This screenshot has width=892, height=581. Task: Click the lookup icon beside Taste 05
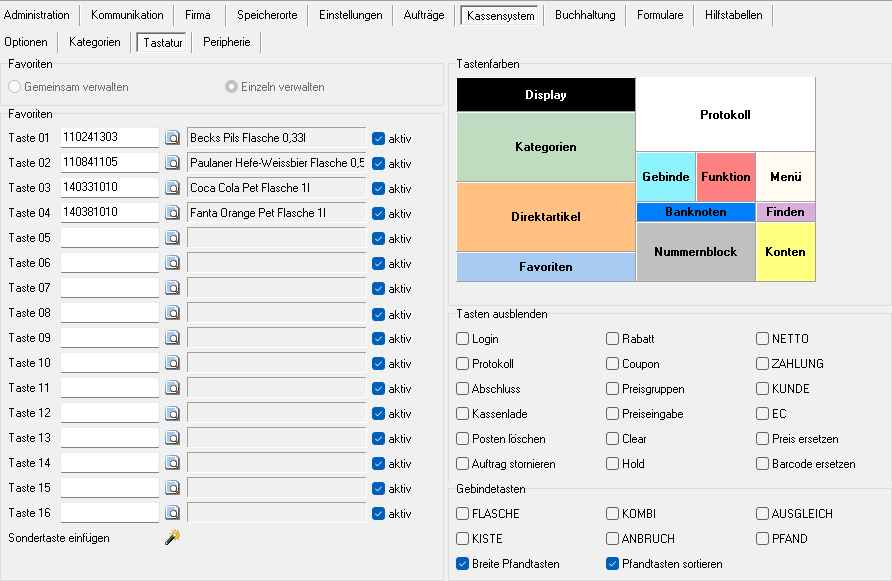pos(172,238)
